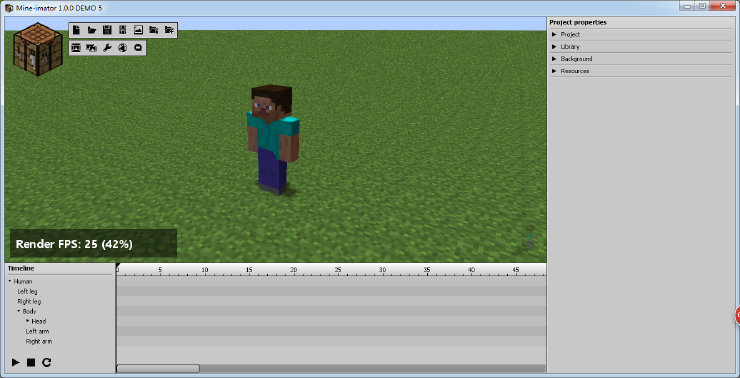Export movie using the film strip icon

pyautogui.click(x=123, y=30)
